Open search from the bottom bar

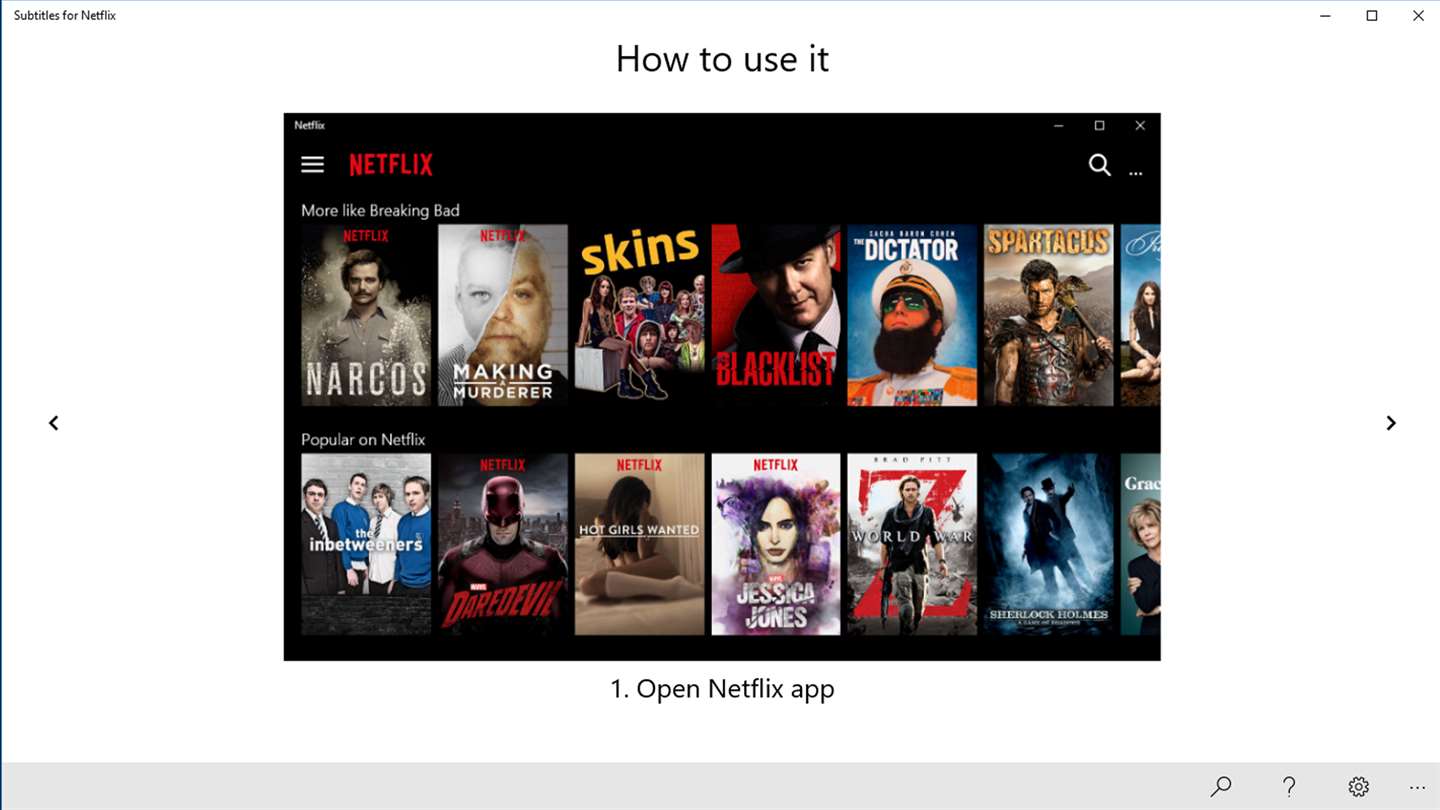(1221, 787)
